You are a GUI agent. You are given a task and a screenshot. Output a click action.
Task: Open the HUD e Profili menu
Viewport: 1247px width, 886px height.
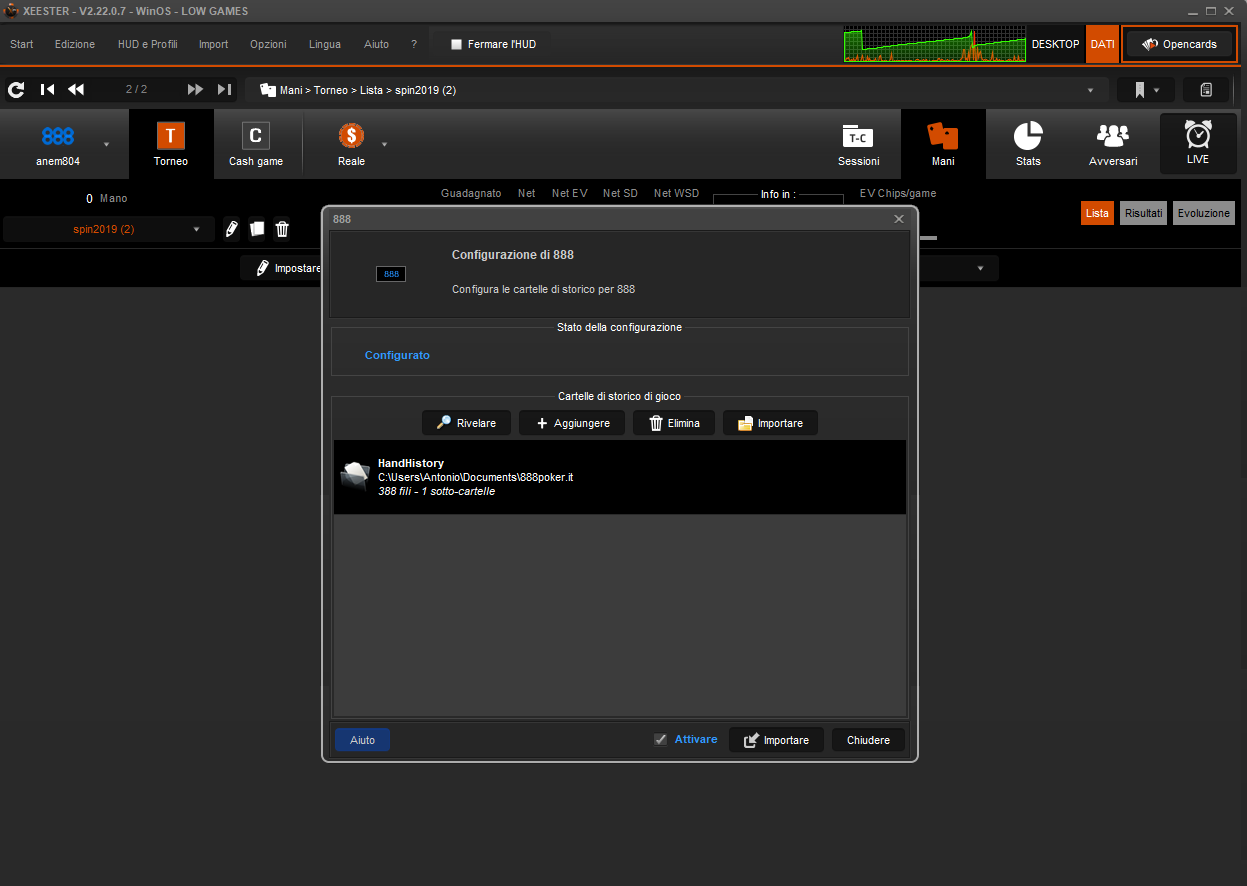coord(147,44)
